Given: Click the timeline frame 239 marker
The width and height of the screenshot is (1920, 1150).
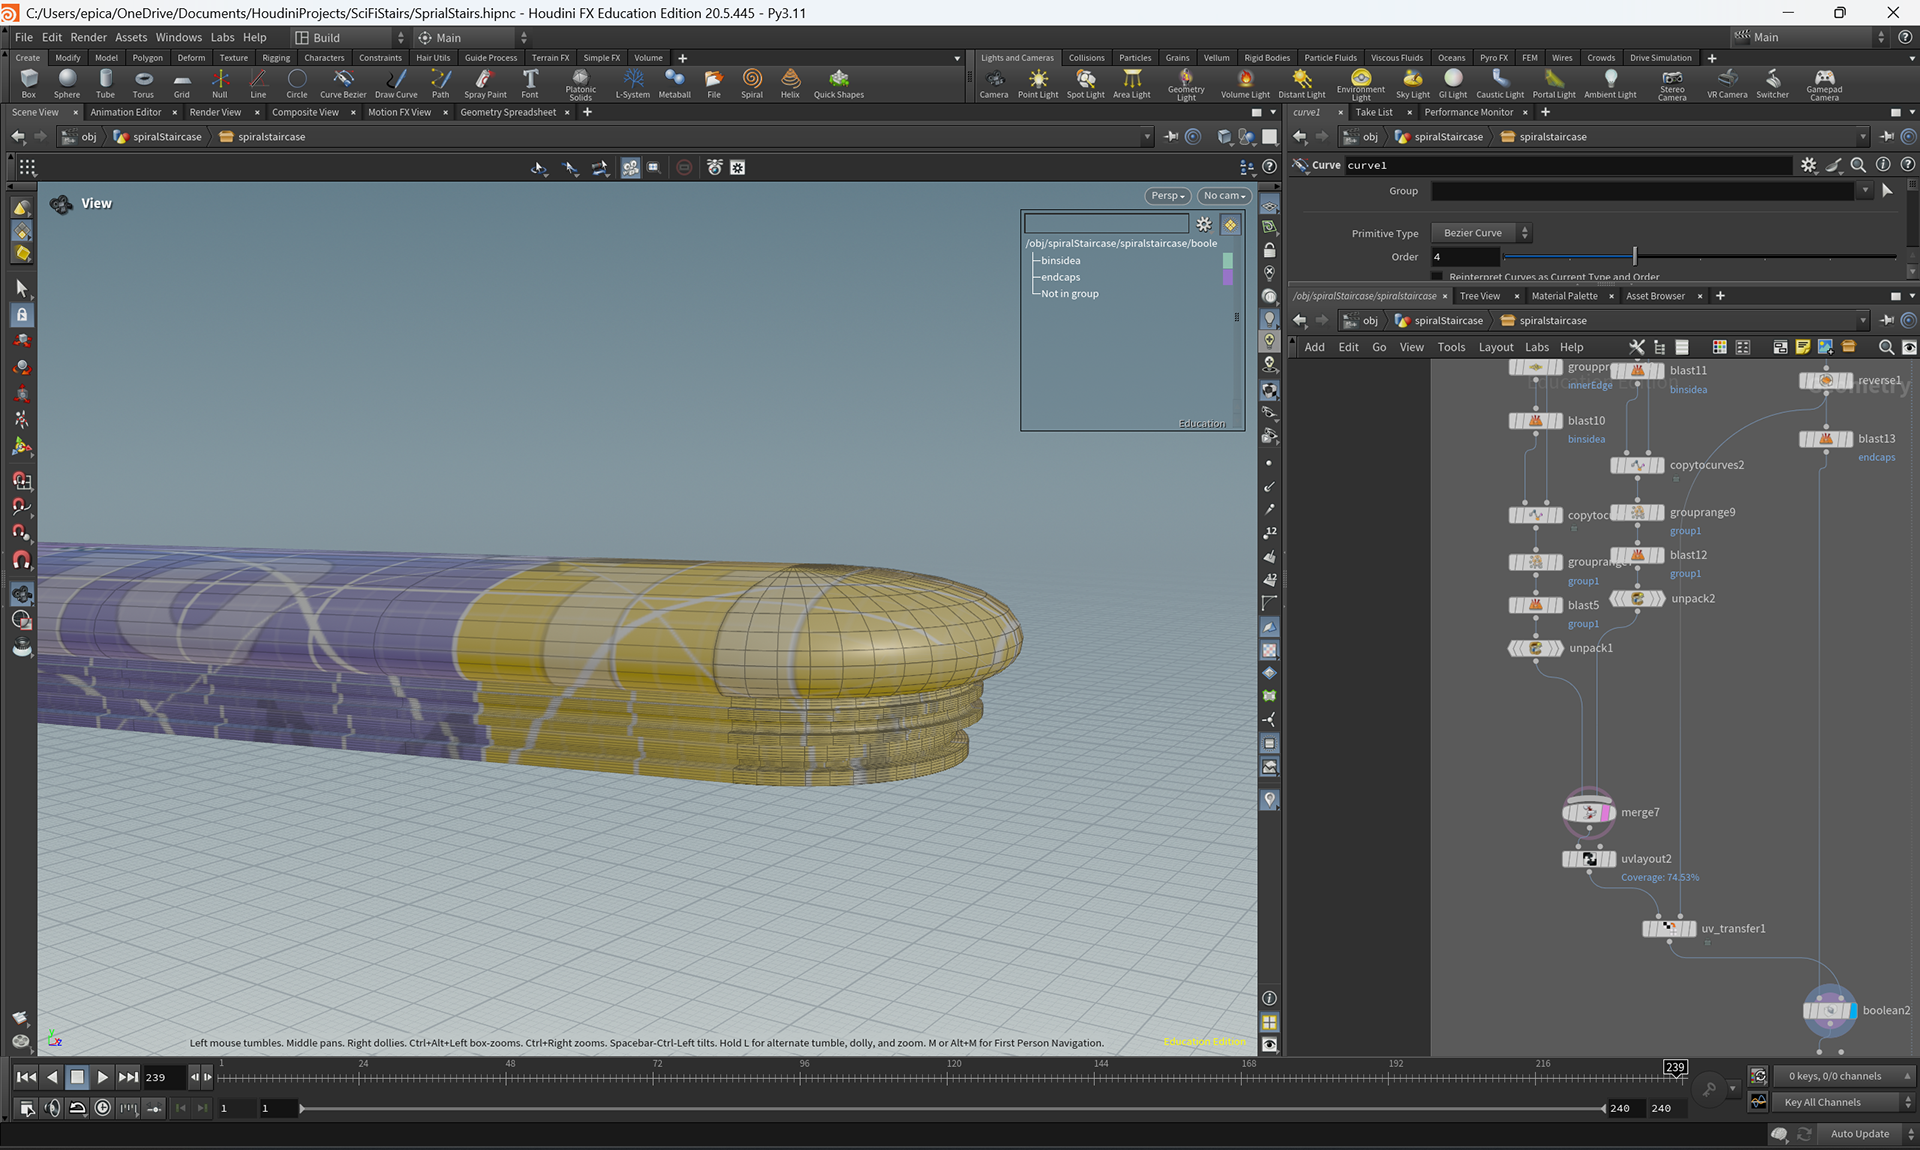Looking at the screenshot, I should [1675, 1067].
